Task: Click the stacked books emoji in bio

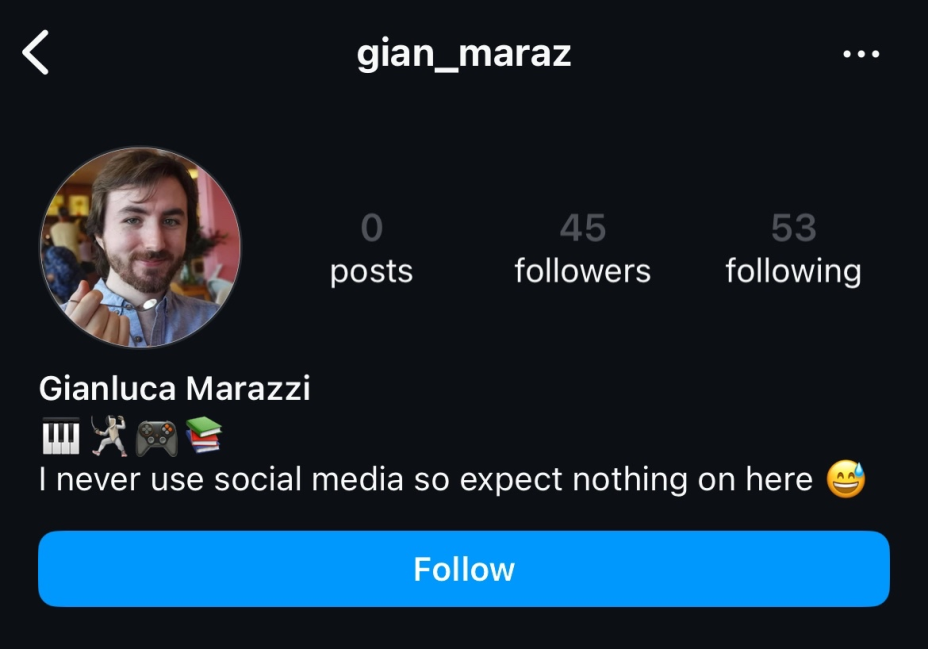Action: coord(204,435)
